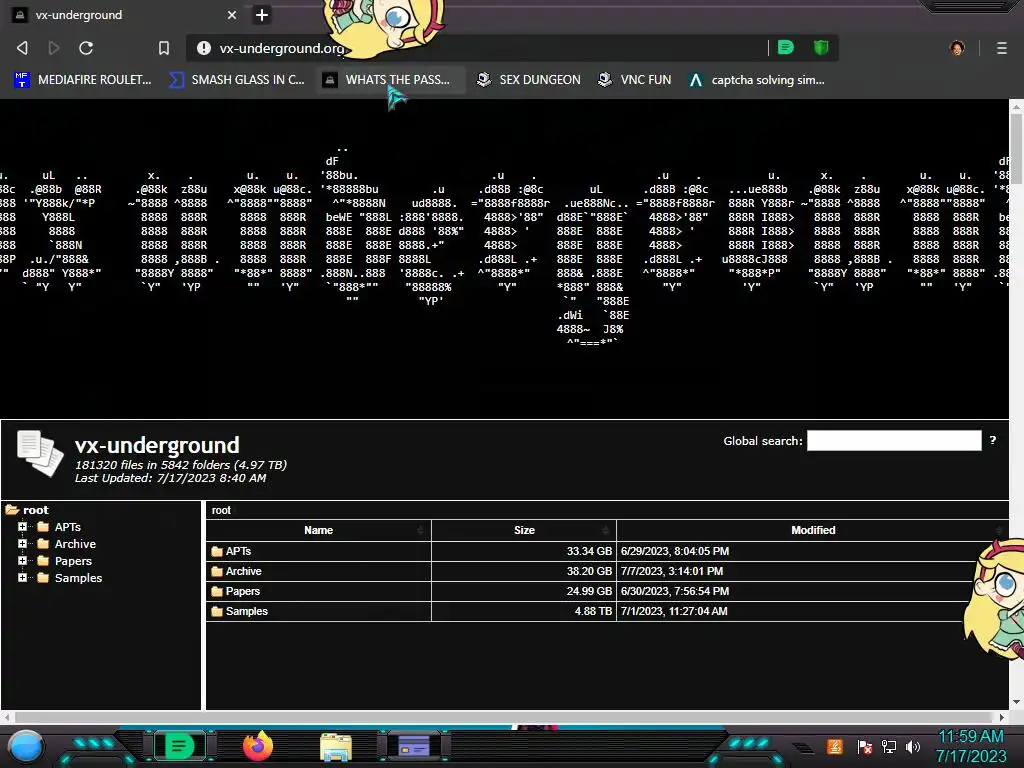Open the browser profile avatar
This screenshot has height=768, width=1024.
pyautogui.click(x=957, y=48)
